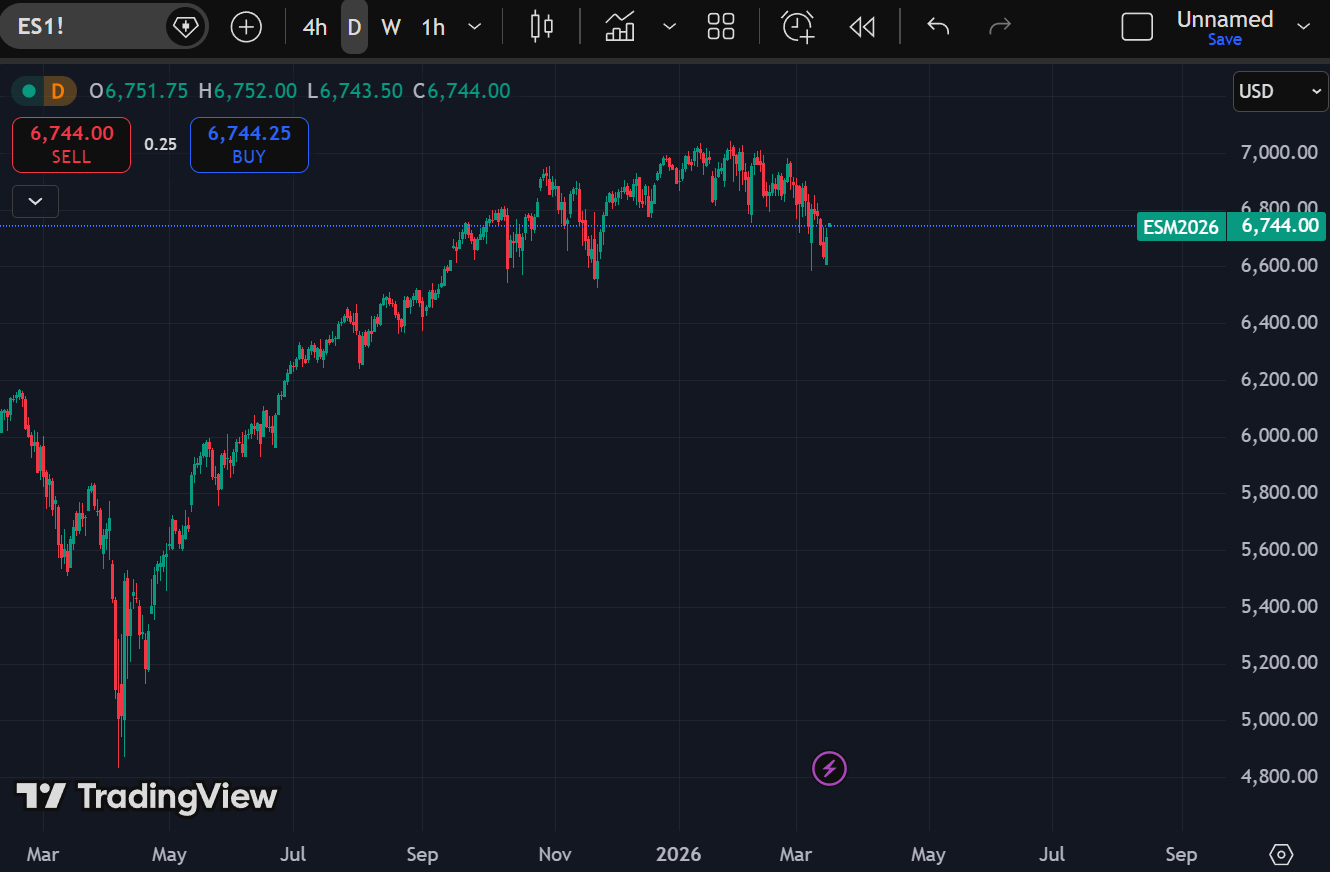Click the Unnamed layout name
Viewport: 1330px width, 872px height.
coord(1225,19)
